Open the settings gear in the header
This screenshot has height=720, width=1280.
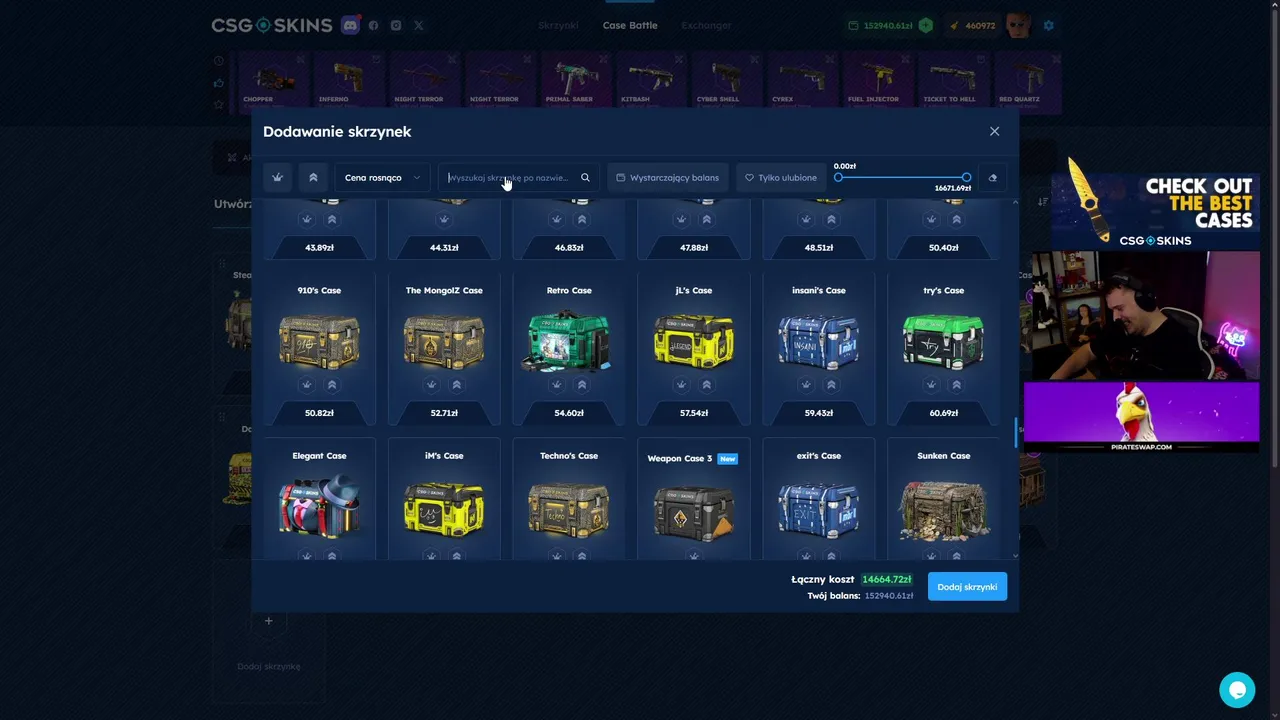point(1048,25)
